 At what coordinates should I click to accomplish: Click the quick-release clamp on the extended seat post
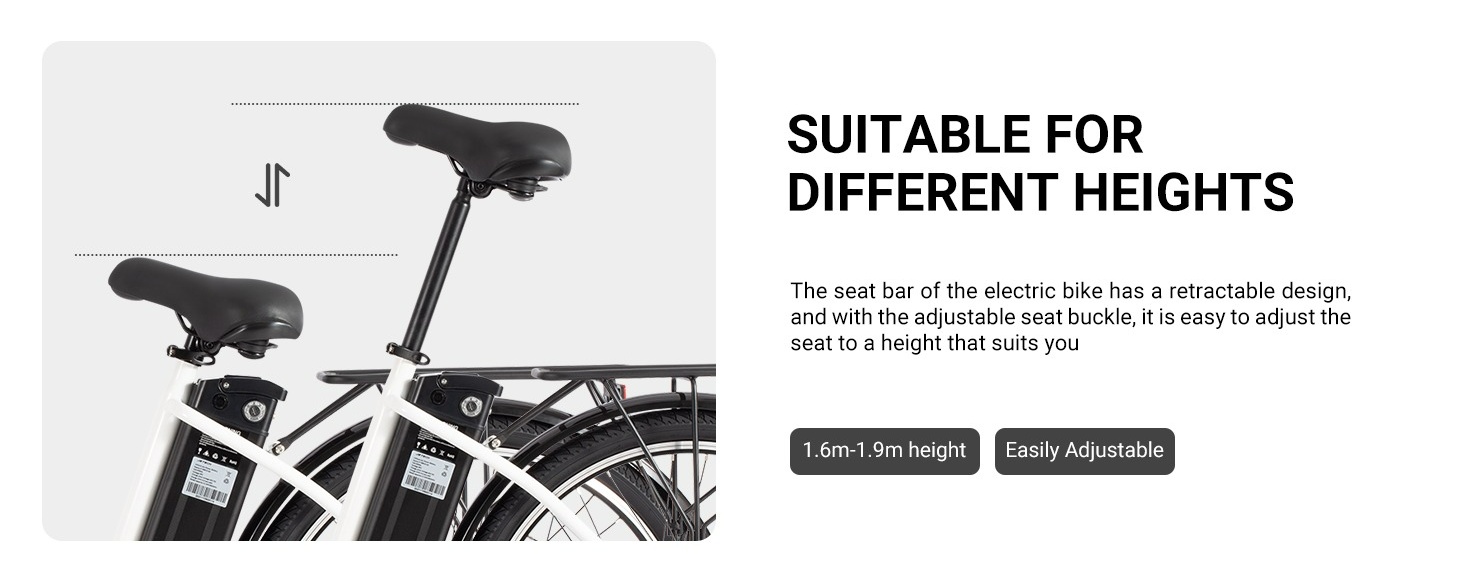[406, 352]
